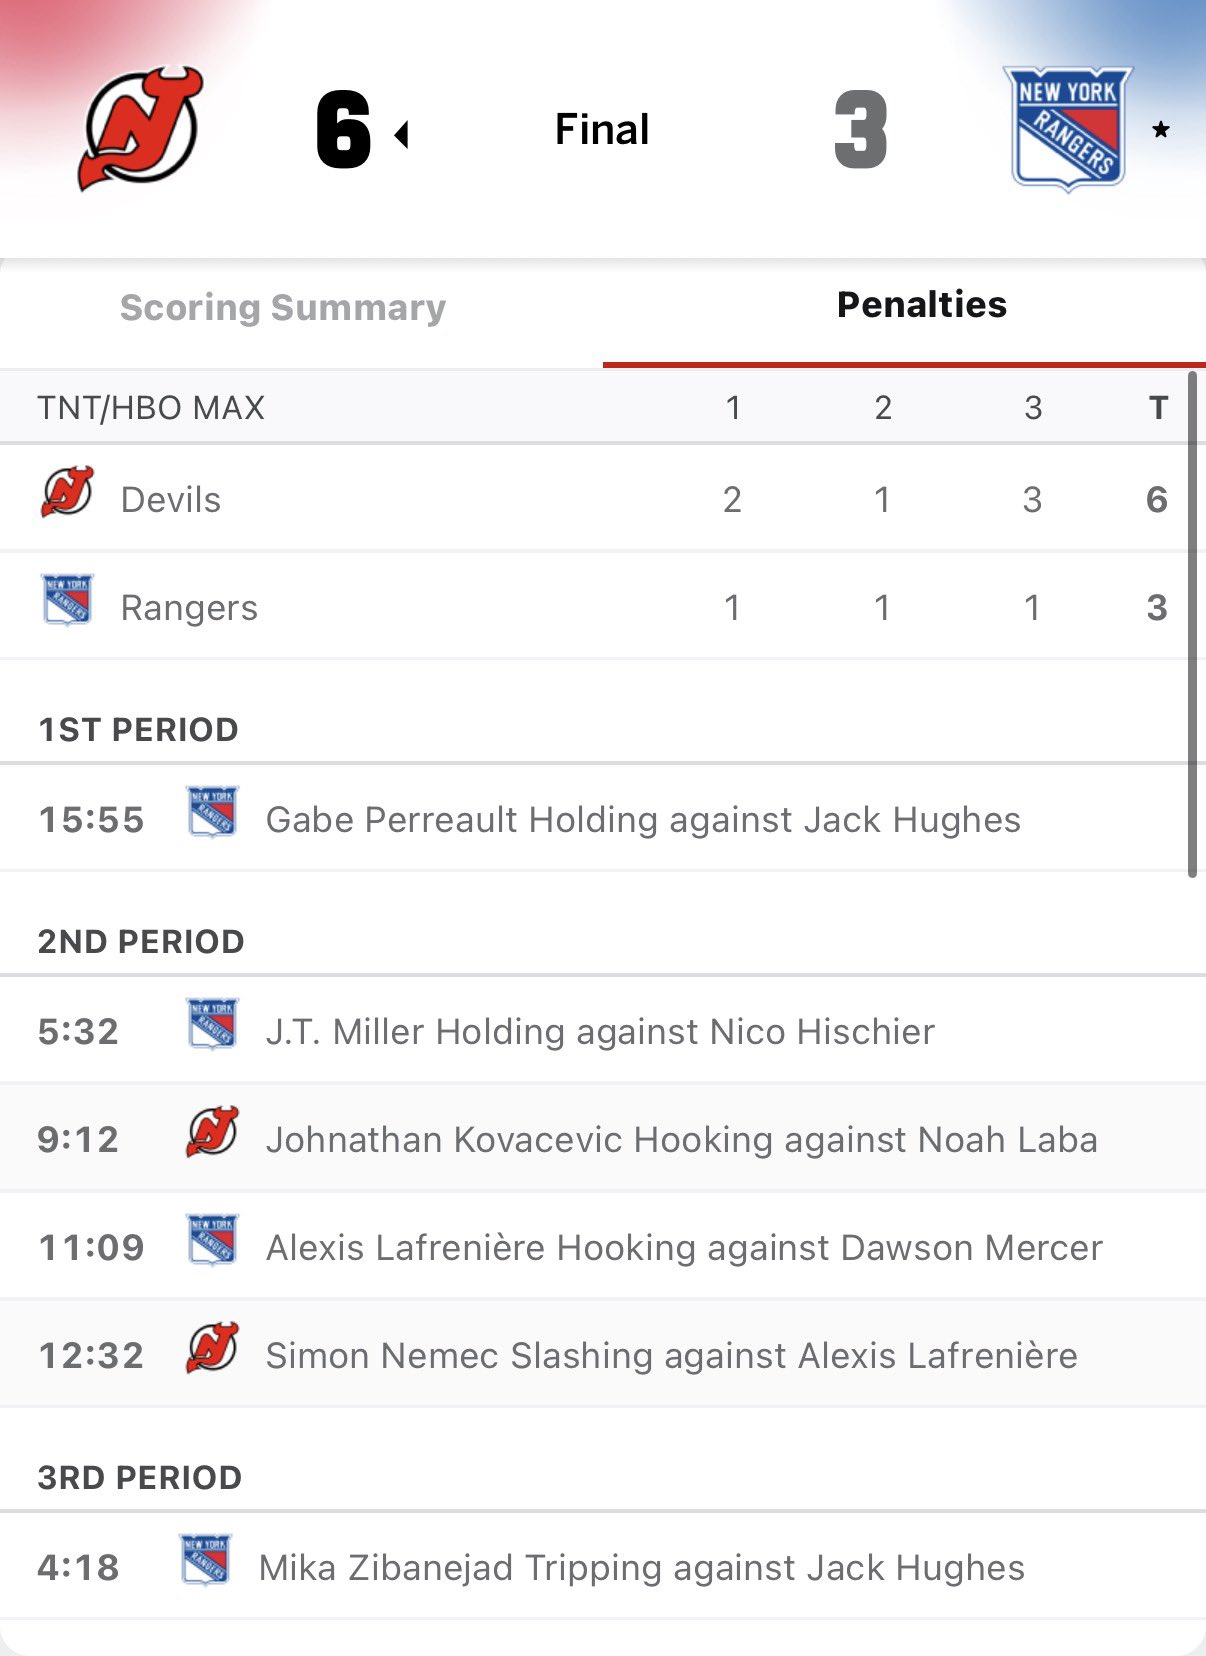
Task: Tap Rangers icon next to Gabe Perreault penalty
Action: tap(212, 812)
